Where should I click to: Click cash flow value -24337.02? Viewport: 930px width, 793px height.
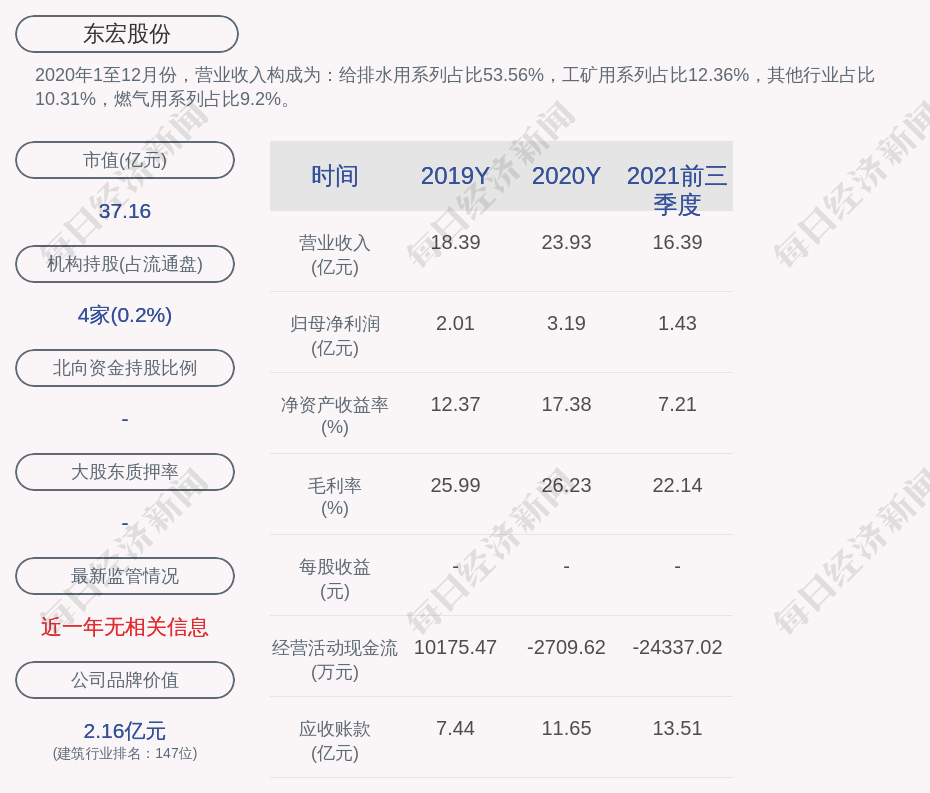tap(677, 647)
